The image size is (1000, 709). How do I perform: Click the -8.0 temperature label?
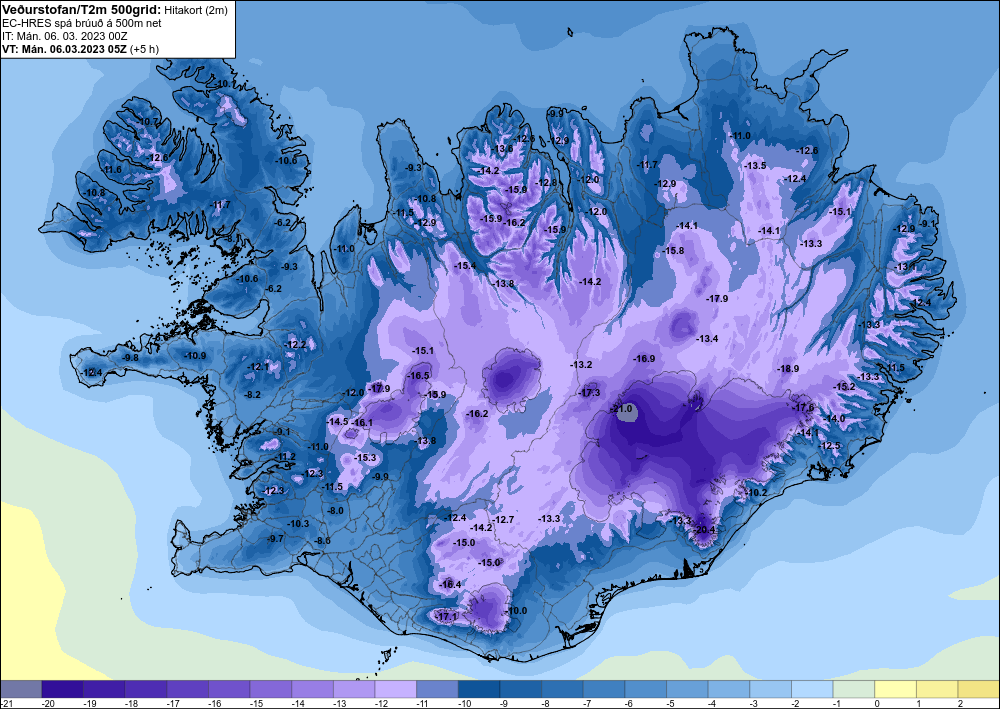[335, 511]
